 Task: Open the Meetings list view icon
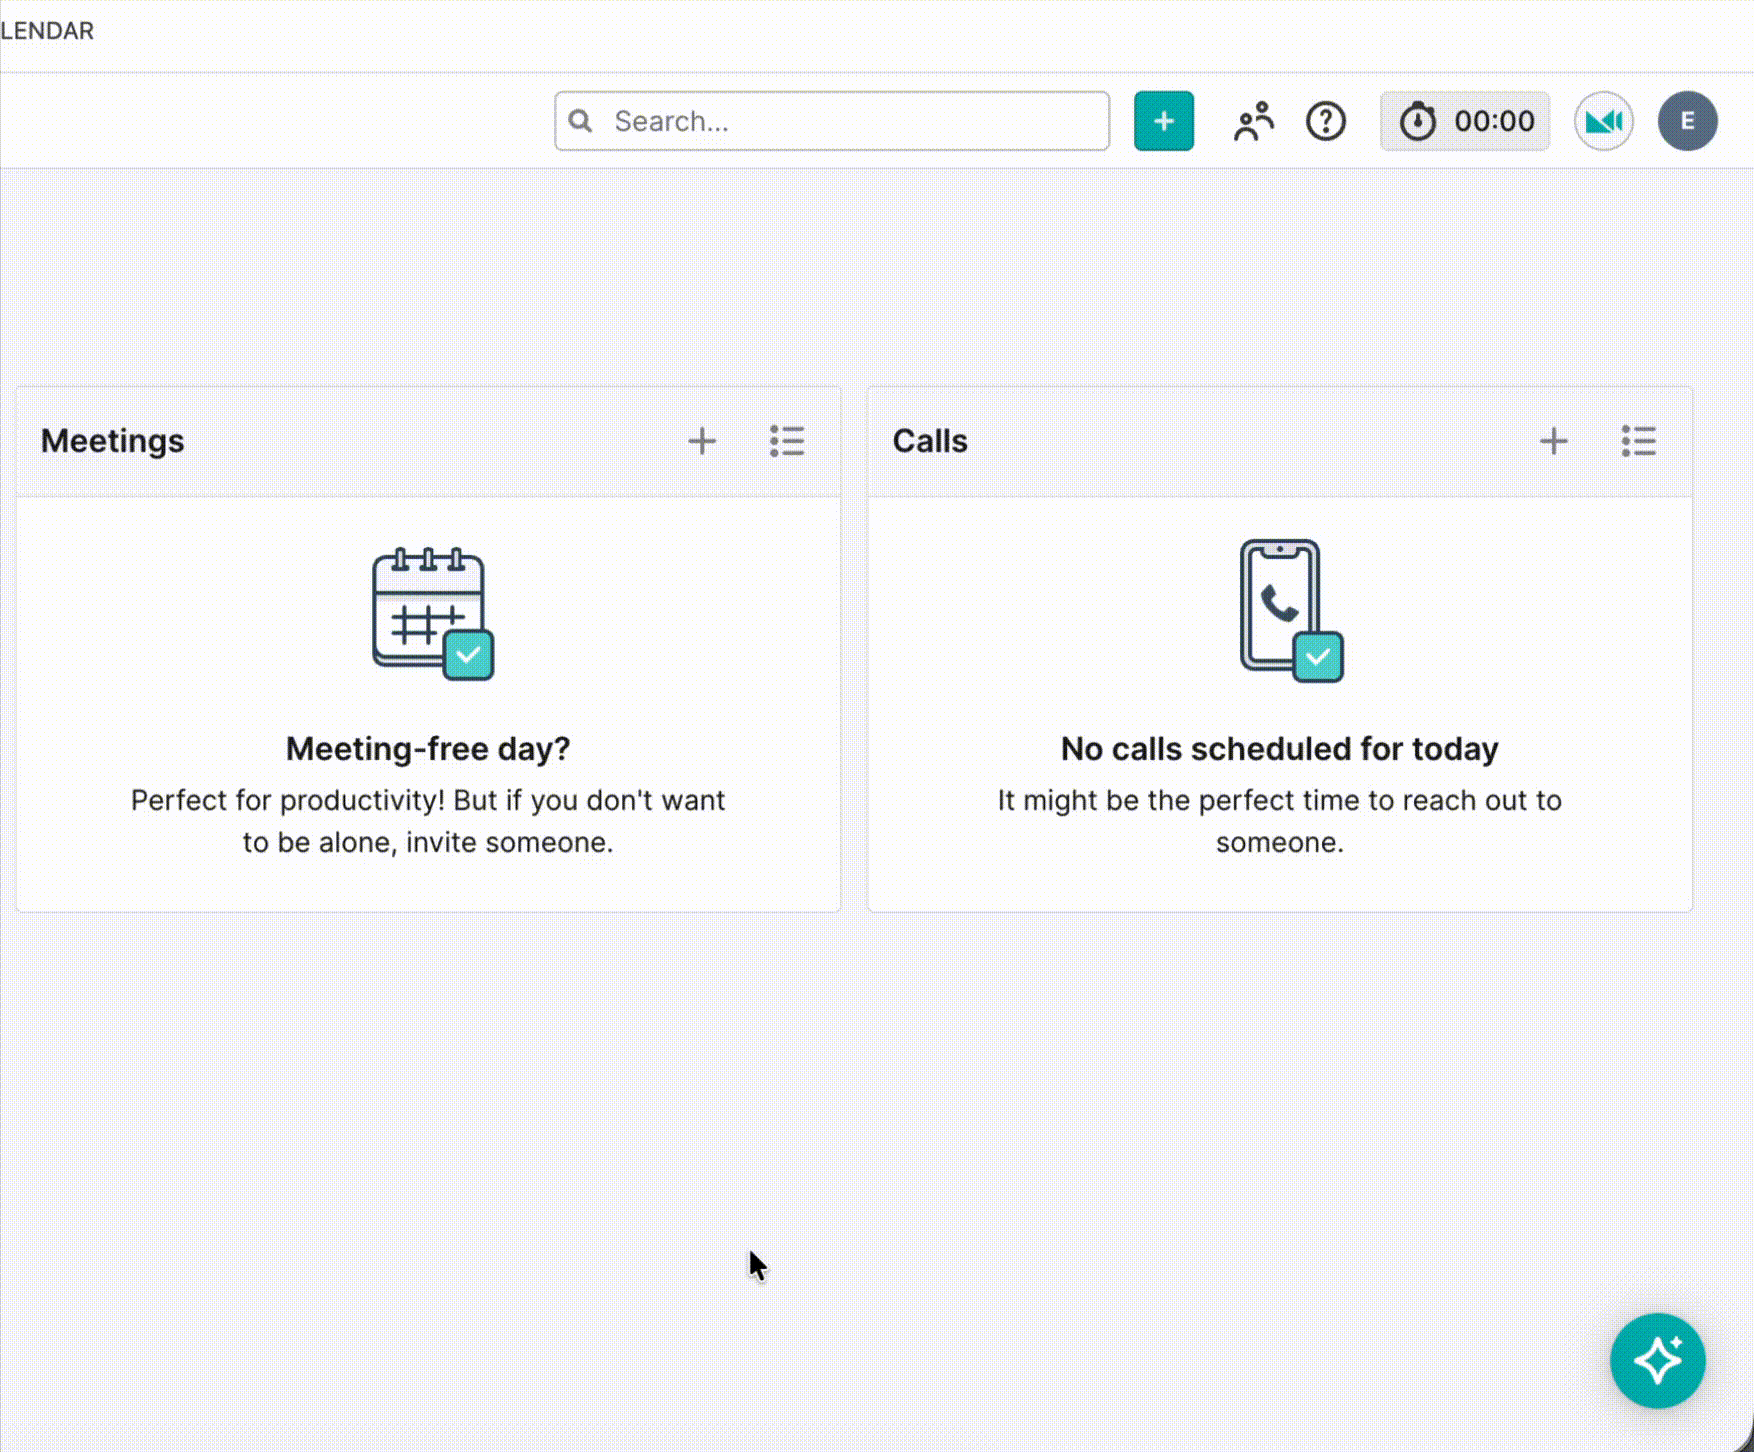(x=787, y=441)
